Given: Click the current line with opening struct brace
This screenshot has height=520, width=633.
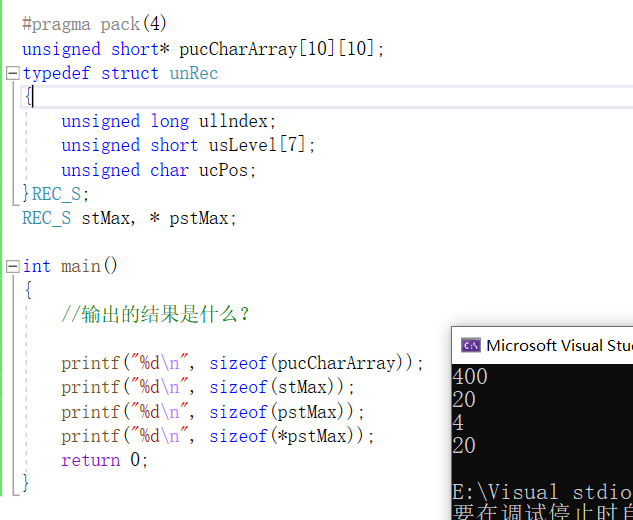Looking at the screenshot, I should point(327,97).
